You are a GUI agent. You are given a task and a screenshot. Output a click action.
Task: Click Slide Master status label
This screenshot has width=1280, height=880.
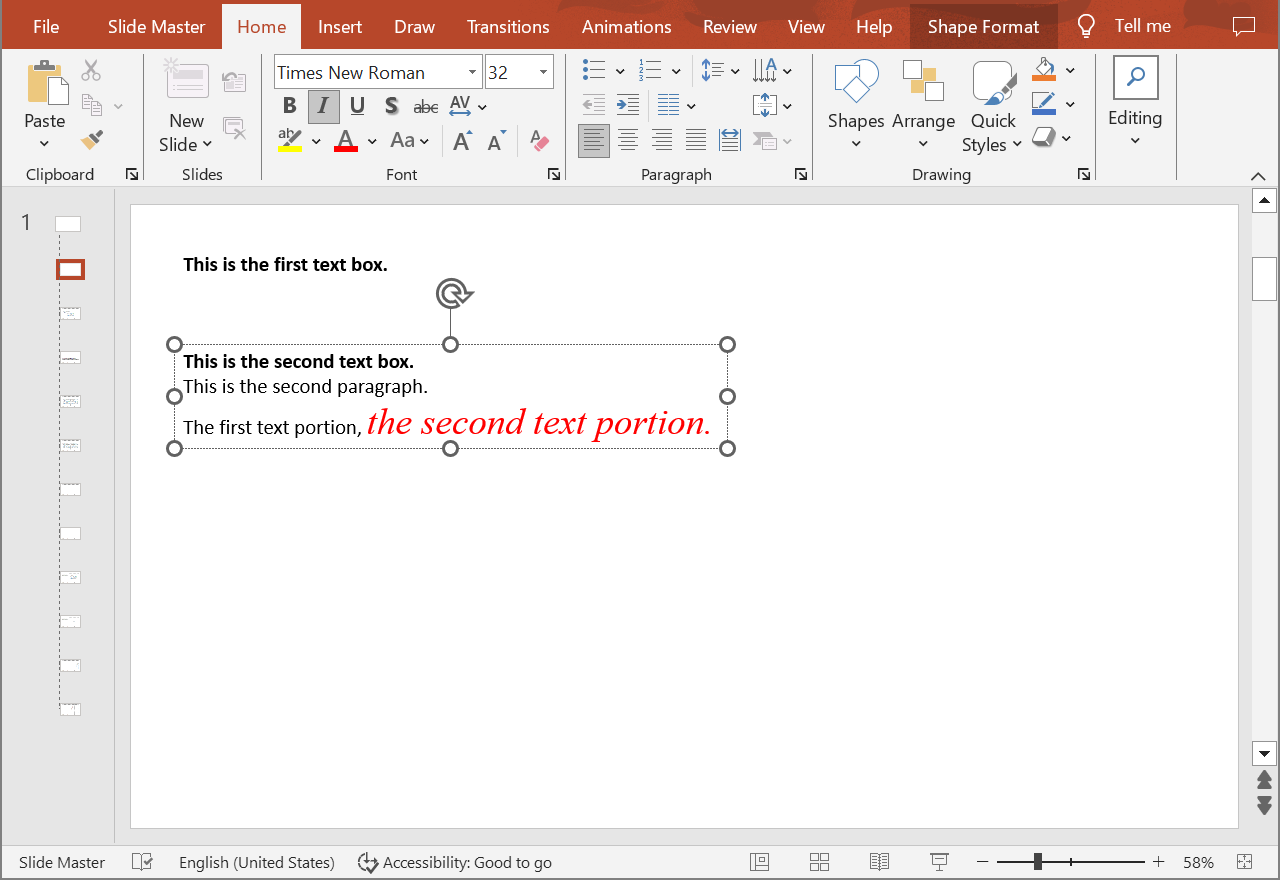coord(62,862)
